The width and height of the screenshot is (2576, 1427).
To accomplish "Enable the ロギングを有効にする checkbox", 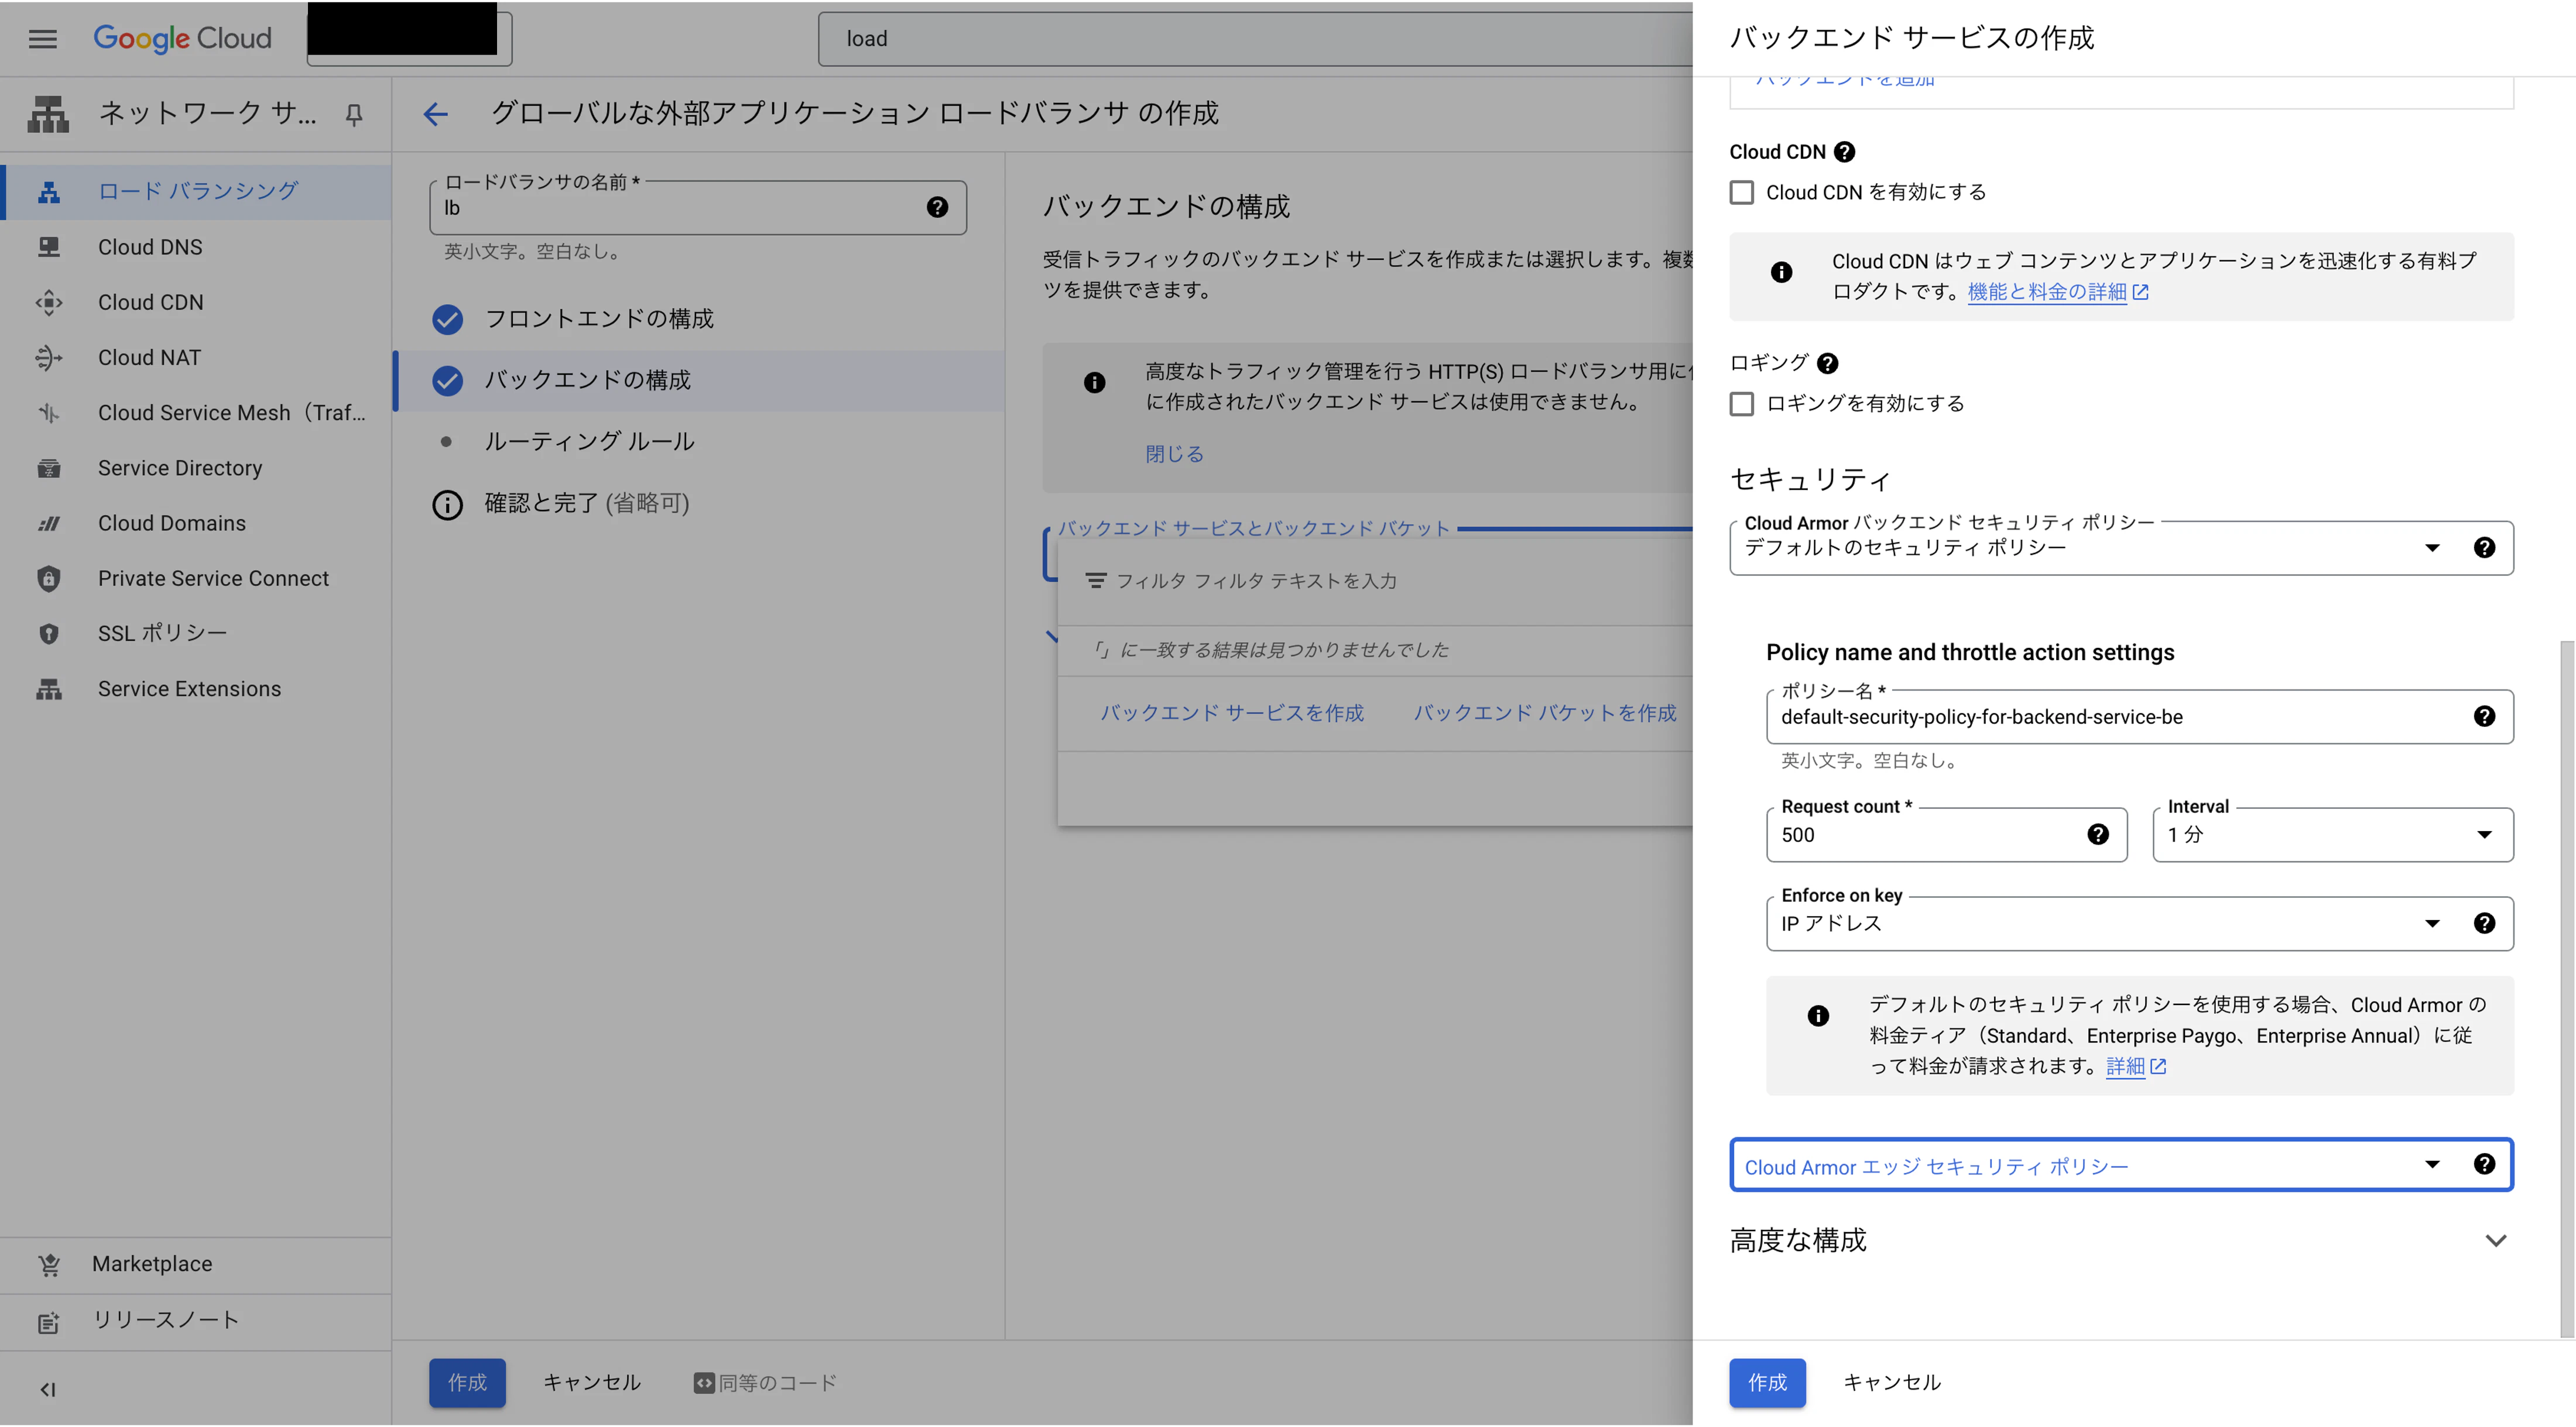I will tap(1742, 404).
